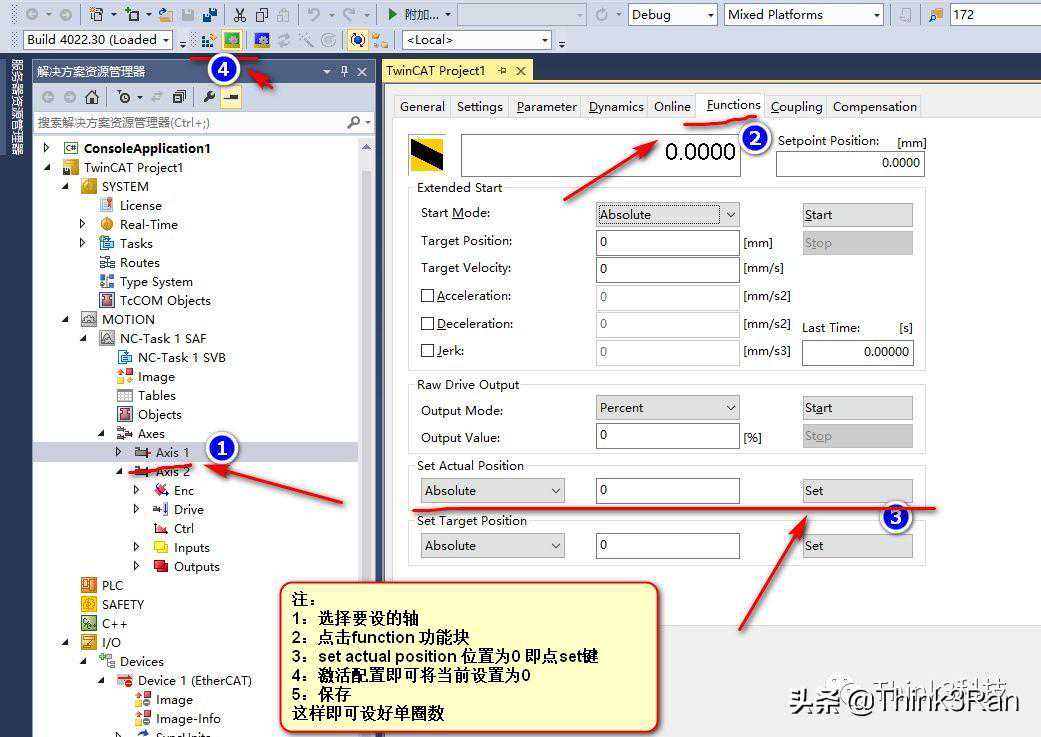Viewport: 1041px width, 737px height.
Task: Switch to the Functions tab
Action: pos(733,105)
